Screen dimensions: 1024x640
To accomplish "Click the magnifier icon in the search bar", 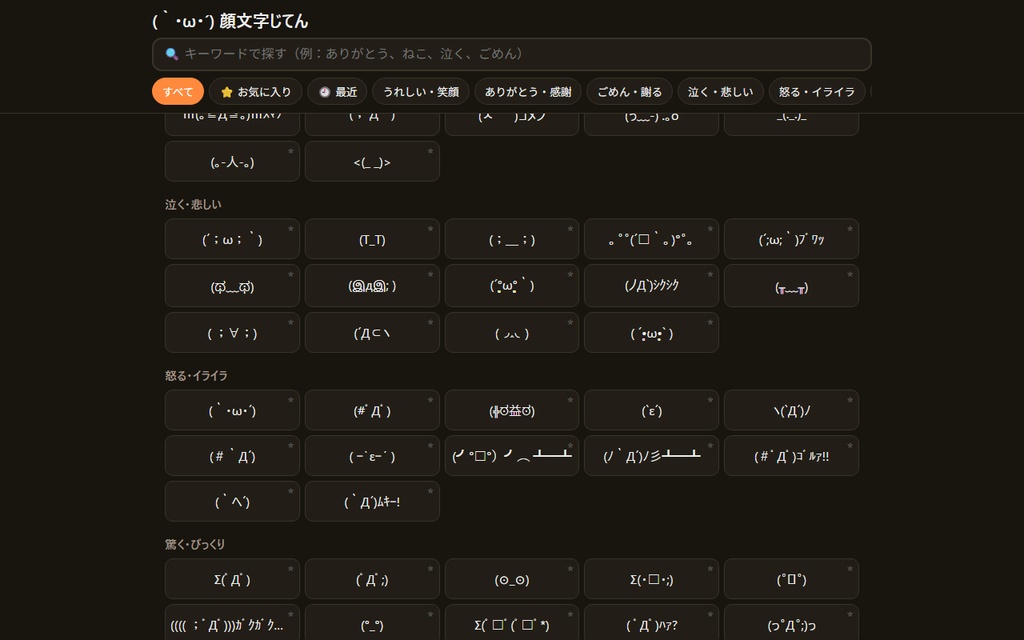I will [172, 54].
